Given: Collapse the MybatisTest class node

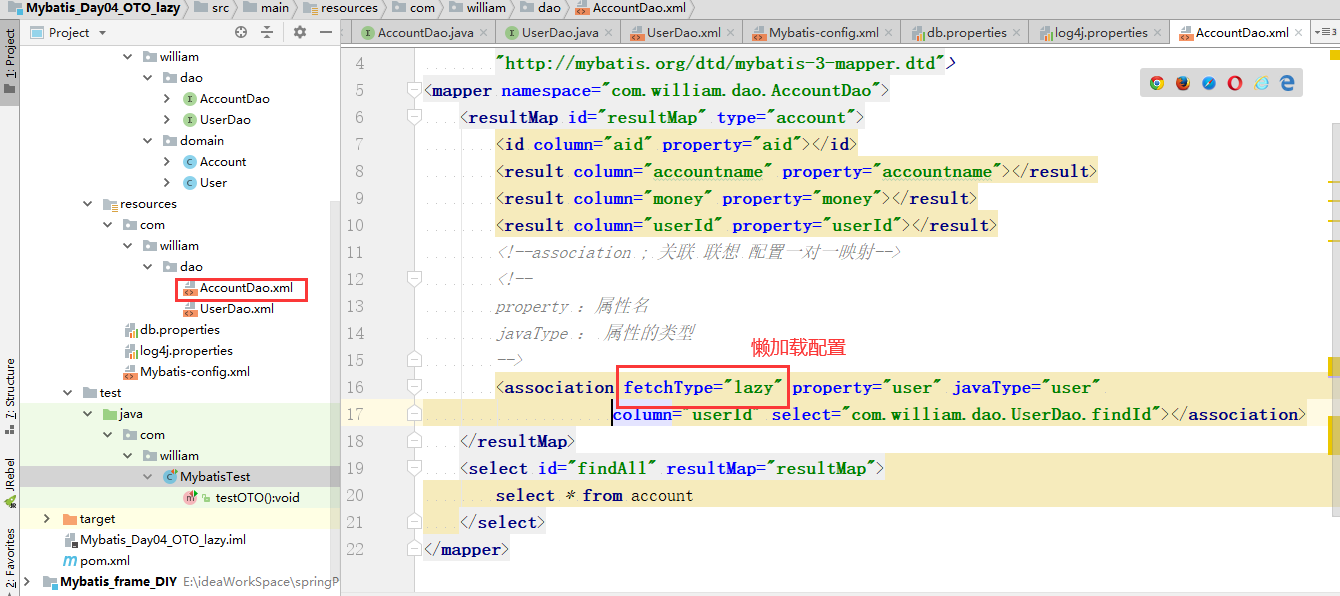Looking at the screenshot, I should pos(147,477).
